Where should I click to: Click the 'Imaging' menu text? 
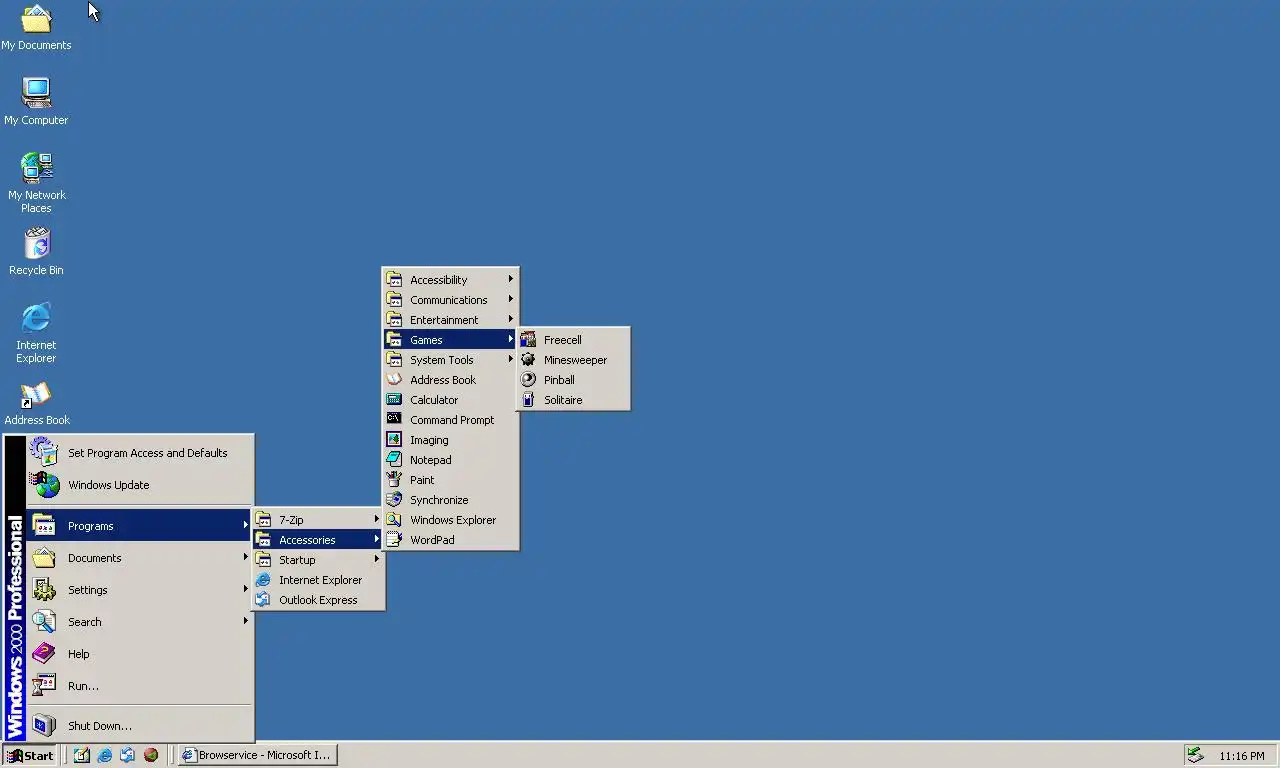pyautogui.click(x=429, y=440)
